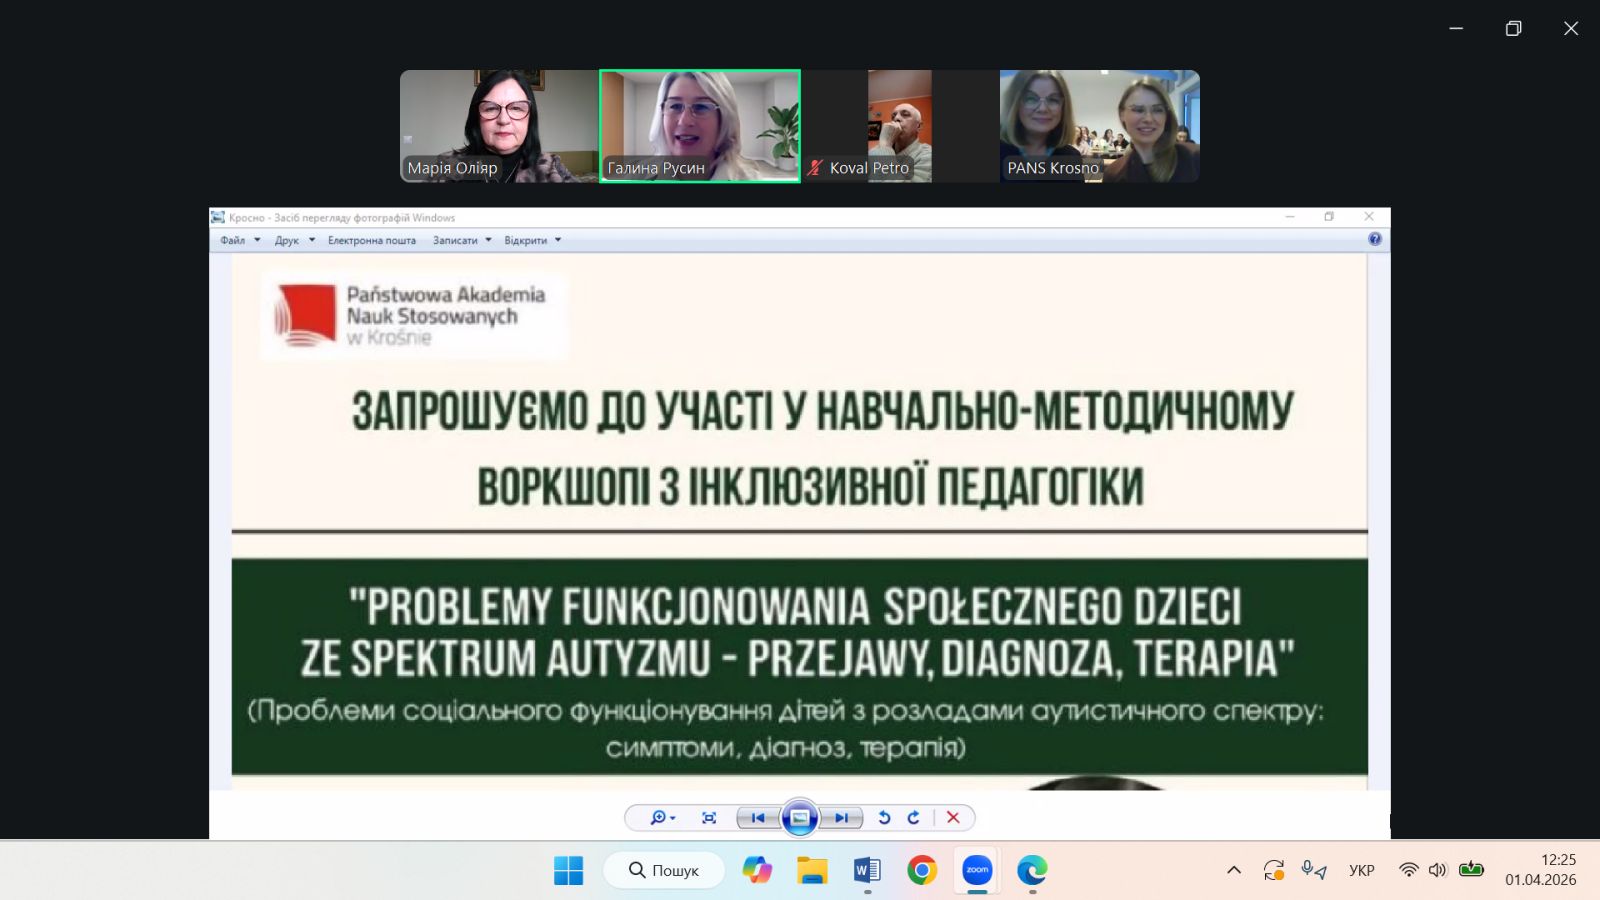Select the PANS Krosno video tile
The width and height of the screenshot is (1600, 900).
click(x=1099, y=126)
